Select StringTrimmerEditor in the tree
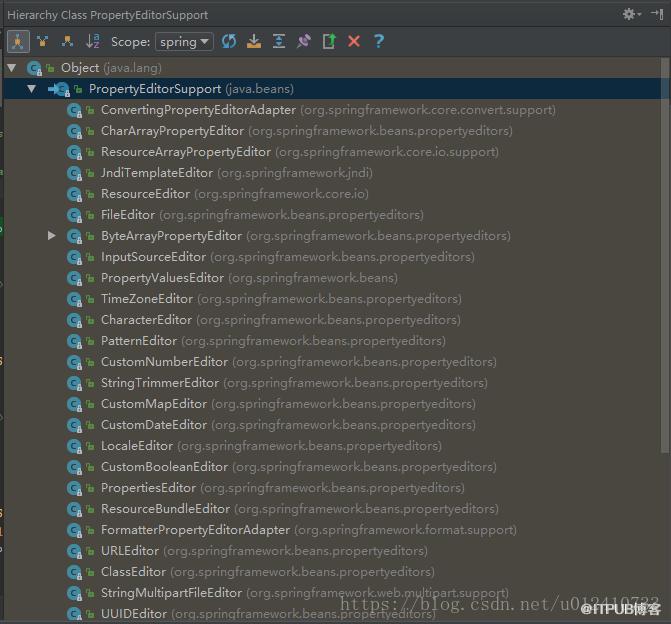This screenshot has height=624, width=671. [160, 383]
